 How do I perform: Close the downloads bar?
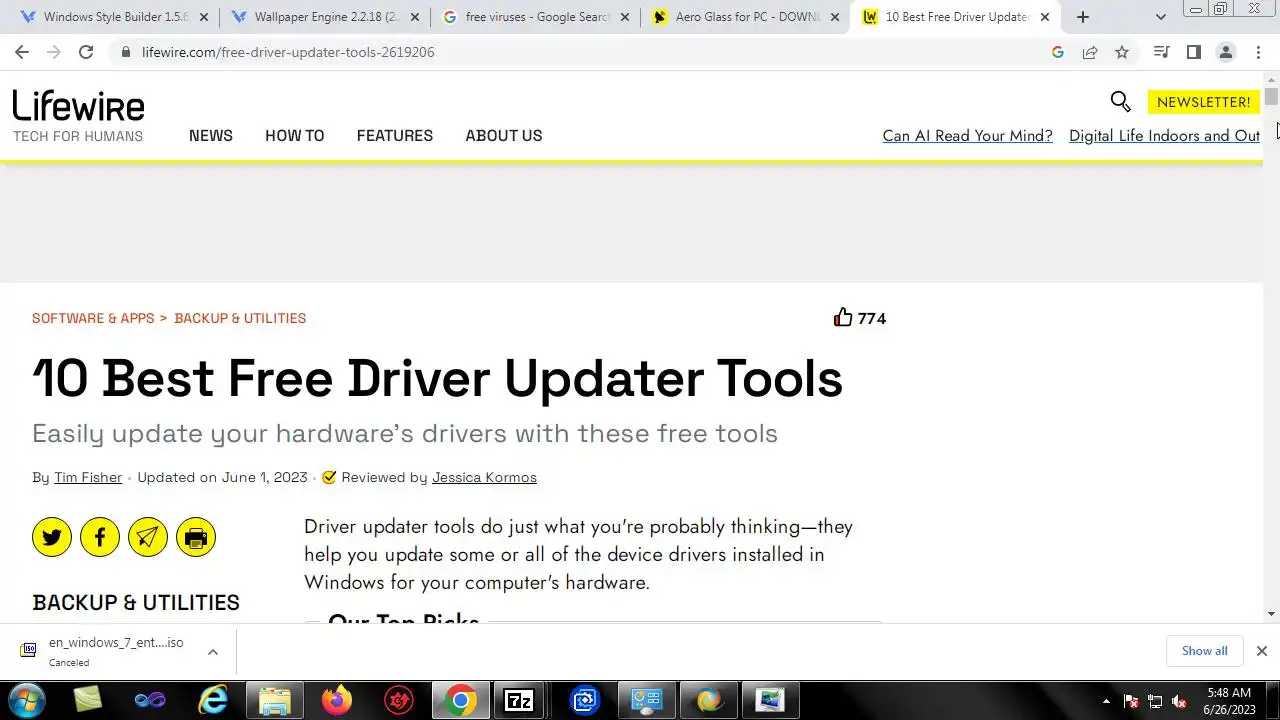(1261, 651)
